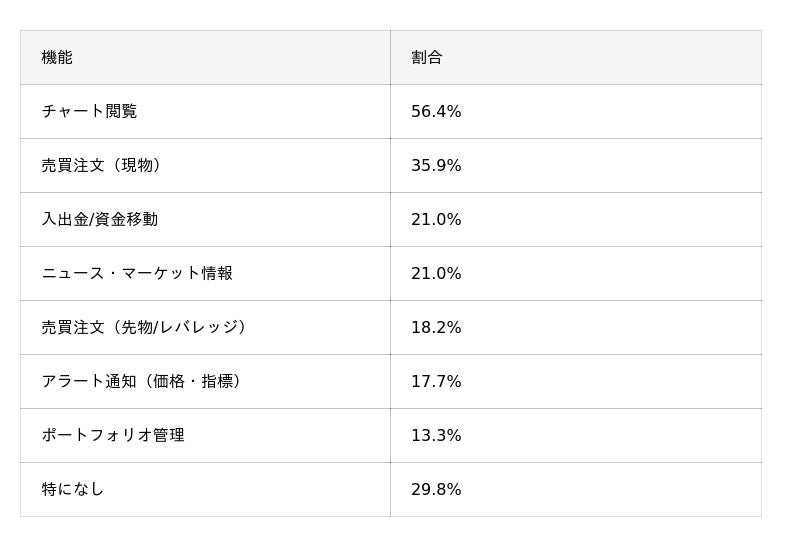Select the 売買注文（先物/レバレッジ） cell
Image resolution: width=800 pixels, height=547 pixels.
pyautogui.click(x=147, y=328)
